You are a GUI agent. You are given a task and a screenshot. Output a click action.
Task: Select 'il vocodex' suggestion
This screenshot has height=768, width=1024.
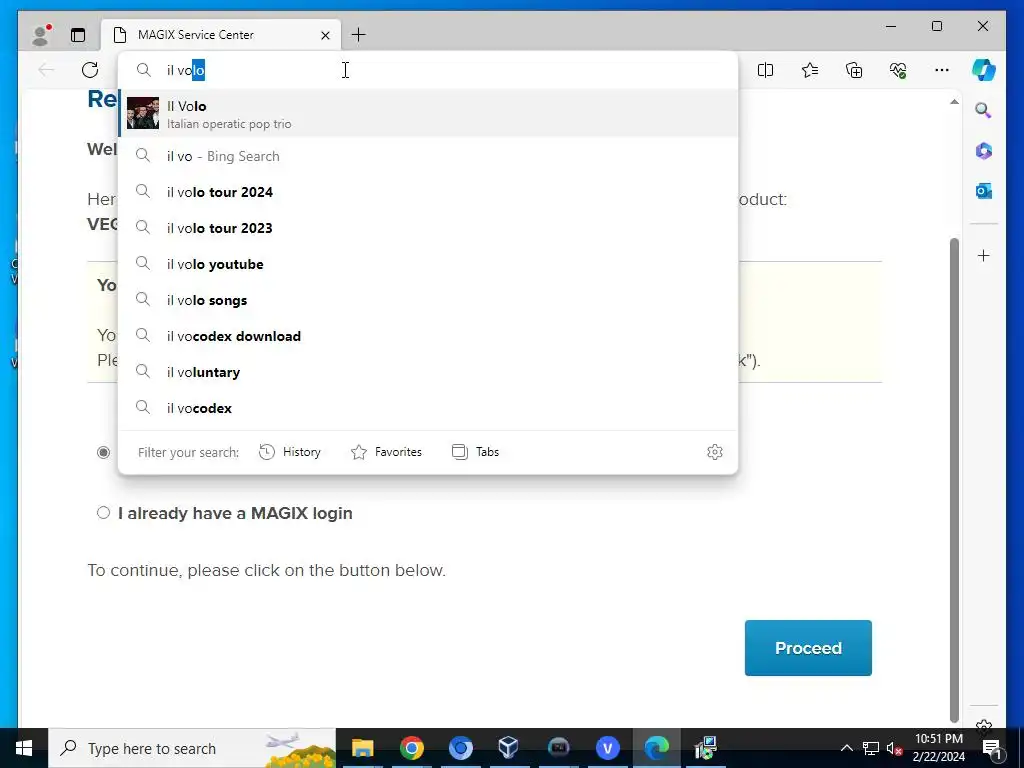(x=428, y=408)
